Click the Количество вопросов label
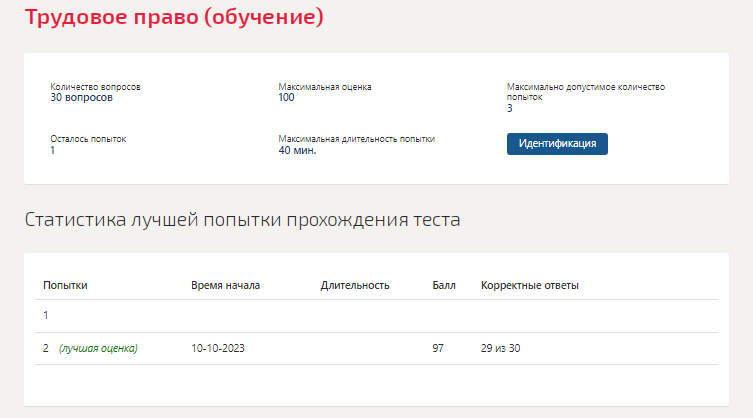 point(95,87)
